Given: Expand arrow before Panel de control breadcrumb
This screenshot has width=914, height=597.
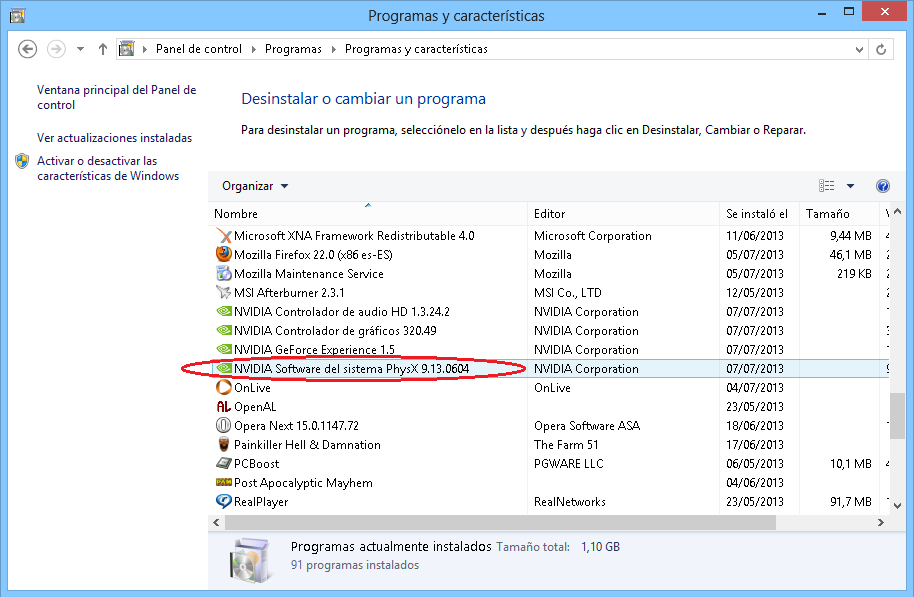Looking at the screenshot, I should point(145,50).
